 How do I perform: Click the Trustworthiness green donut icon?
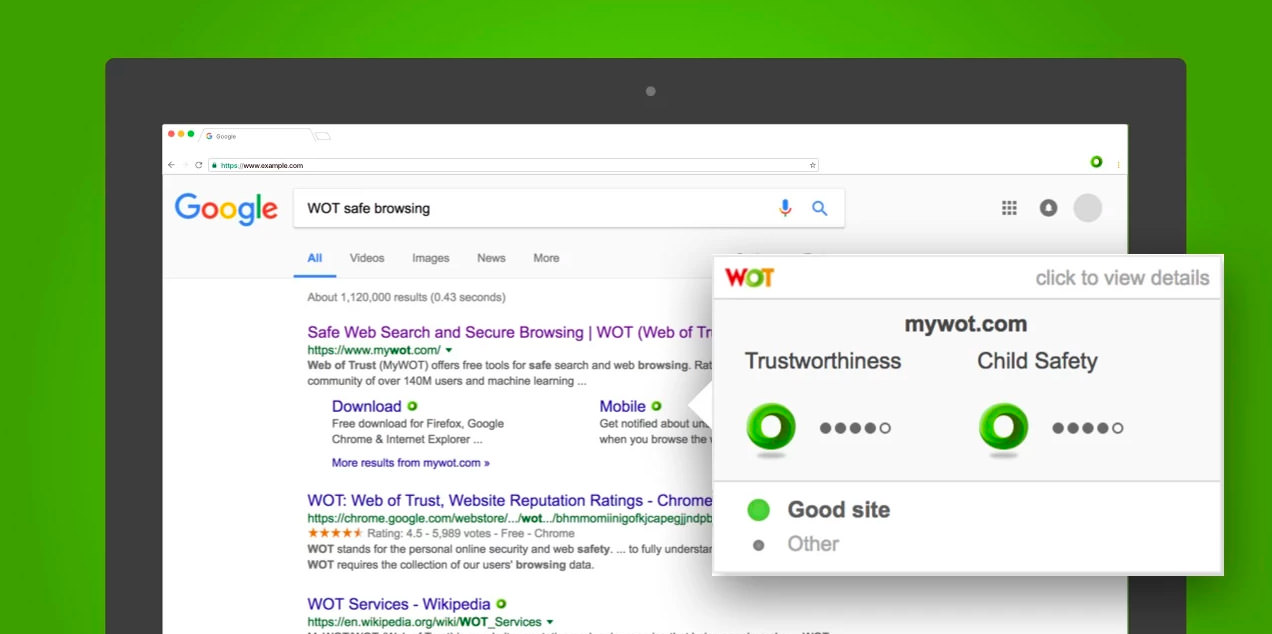[771, 429]
